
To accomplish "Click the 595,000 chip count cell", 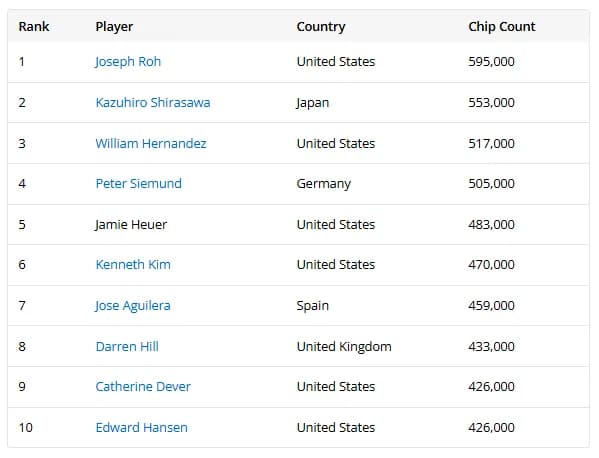I will click(492, 62).
